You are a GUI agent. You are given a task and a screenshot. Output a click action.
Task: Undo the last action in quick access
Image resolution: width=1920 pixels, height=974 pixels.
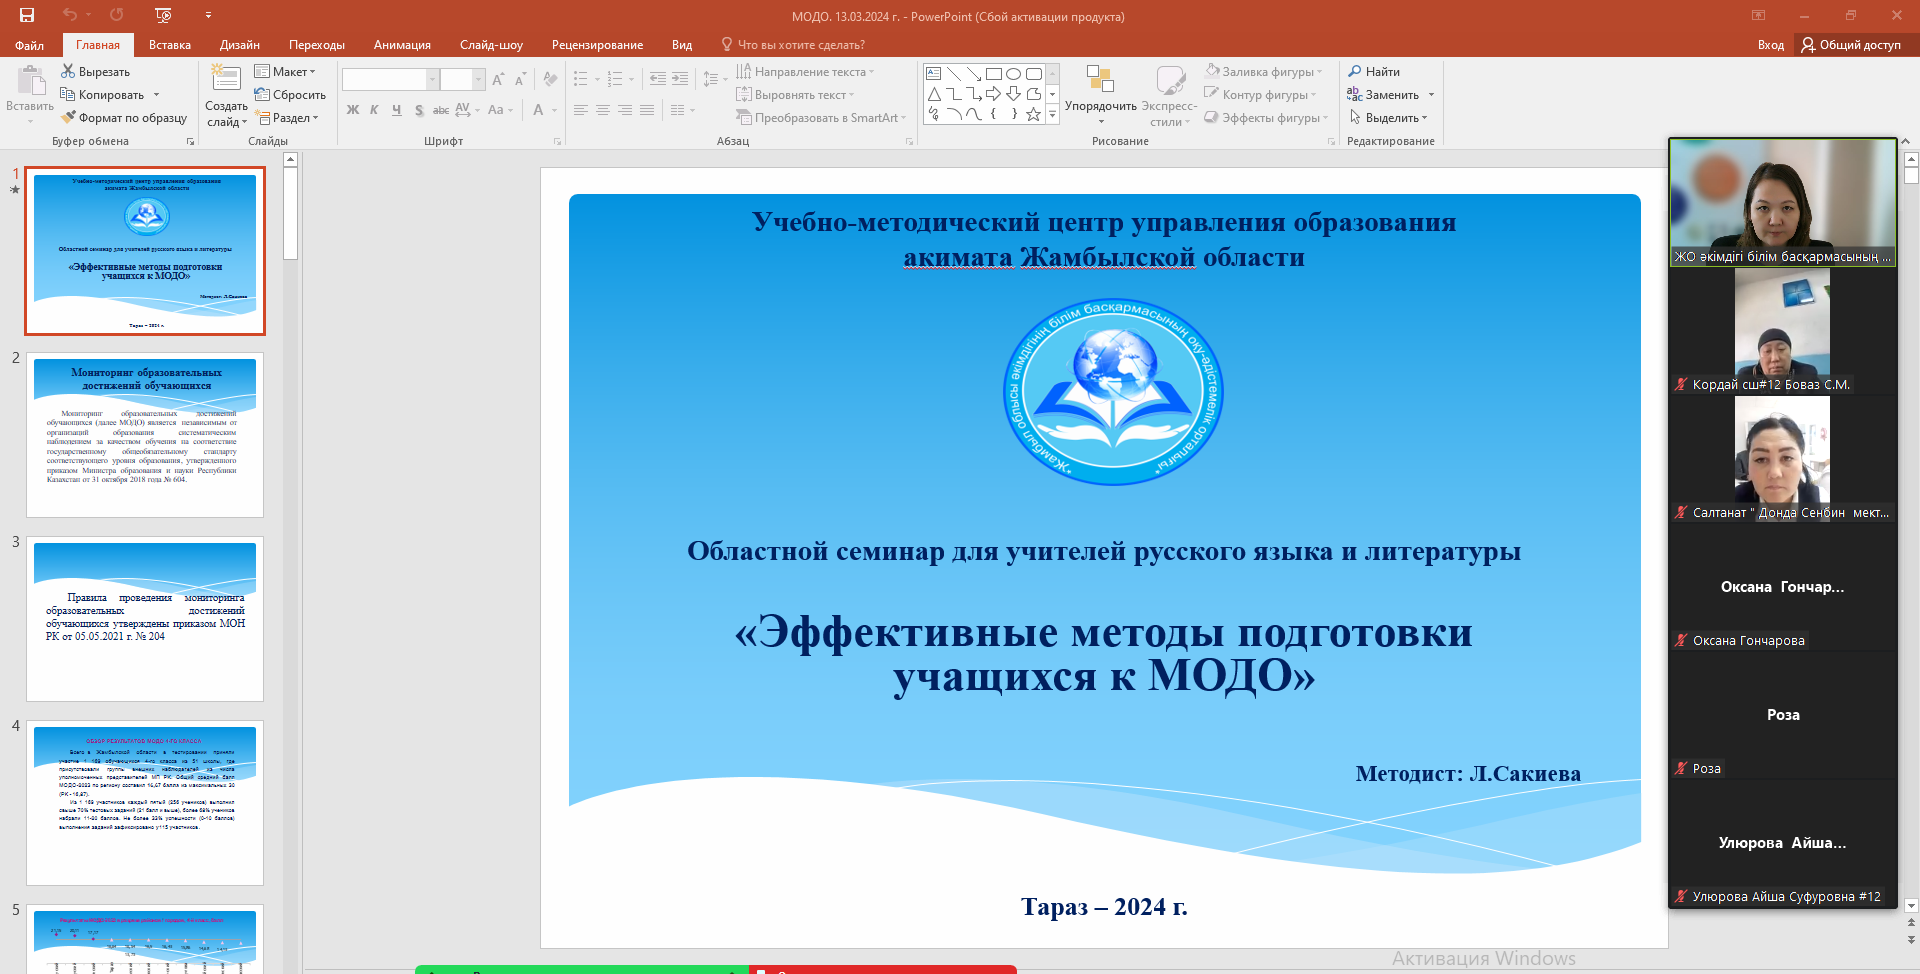pyautogui.click(x=69, y=15)
